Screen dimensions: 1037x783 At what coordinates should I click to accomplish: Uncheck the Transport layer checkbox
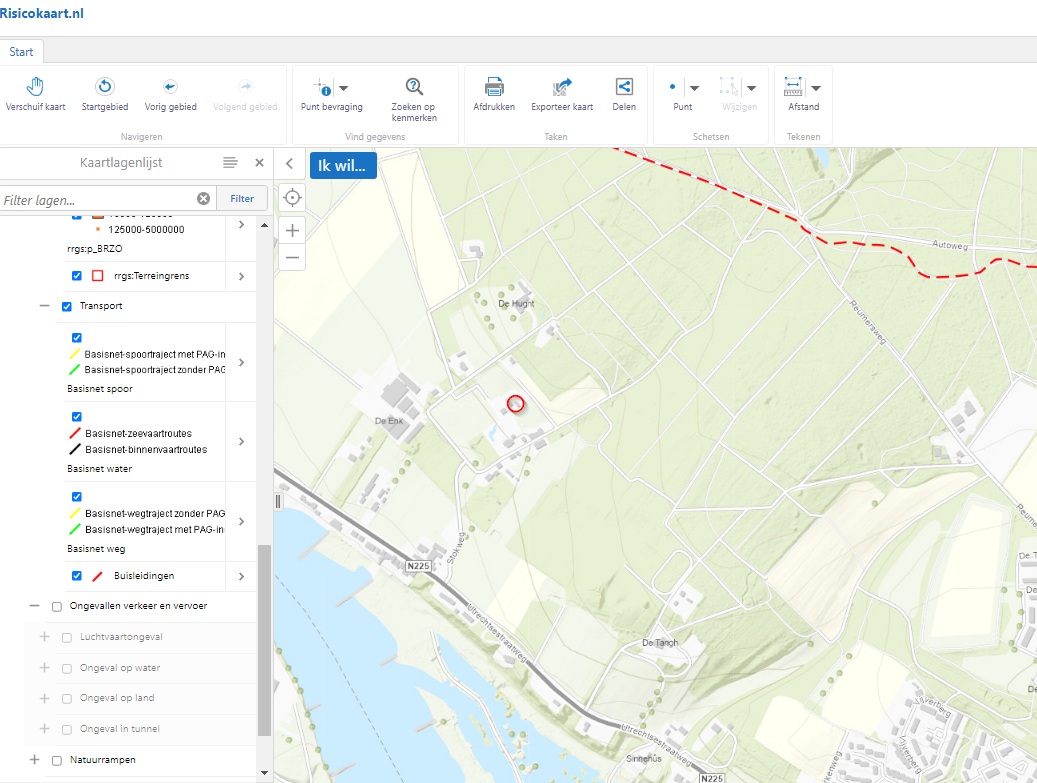[x=67, y=306]
